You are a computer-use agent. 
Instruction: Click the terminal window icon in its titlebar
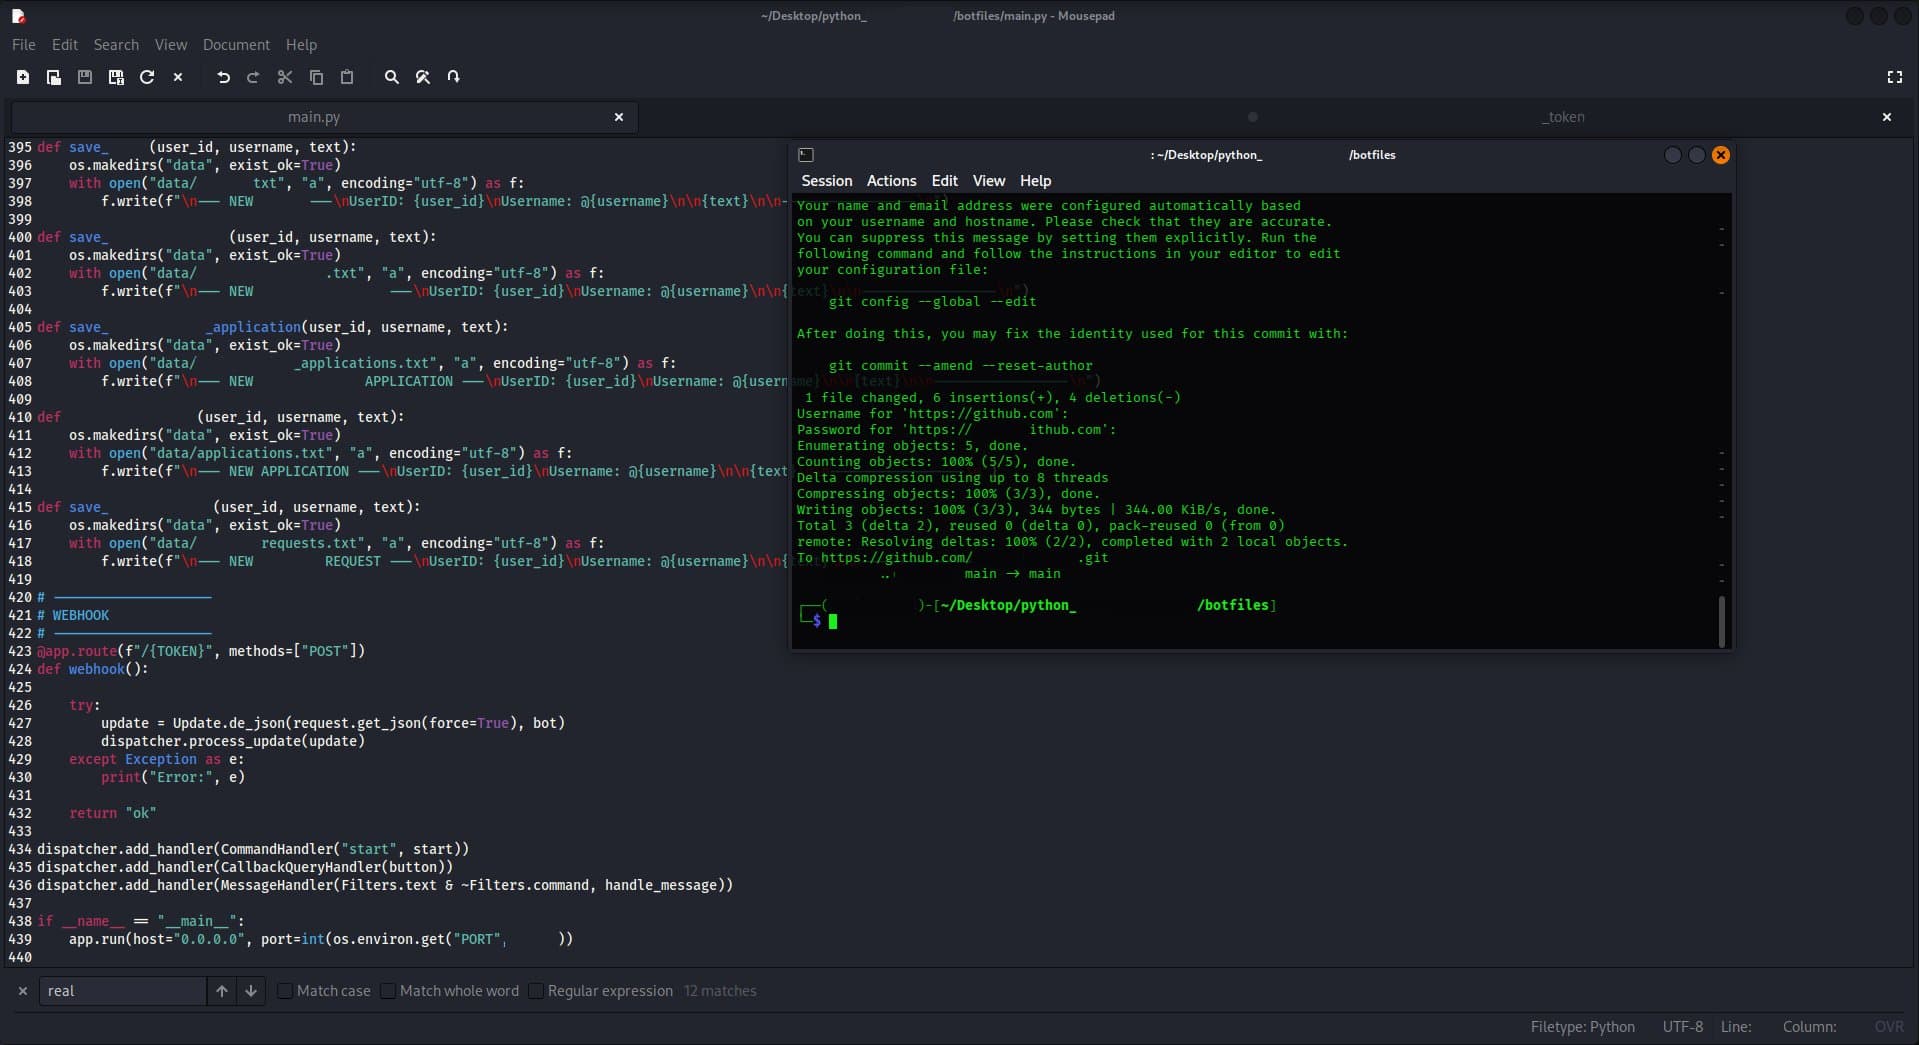pos(806,155)
